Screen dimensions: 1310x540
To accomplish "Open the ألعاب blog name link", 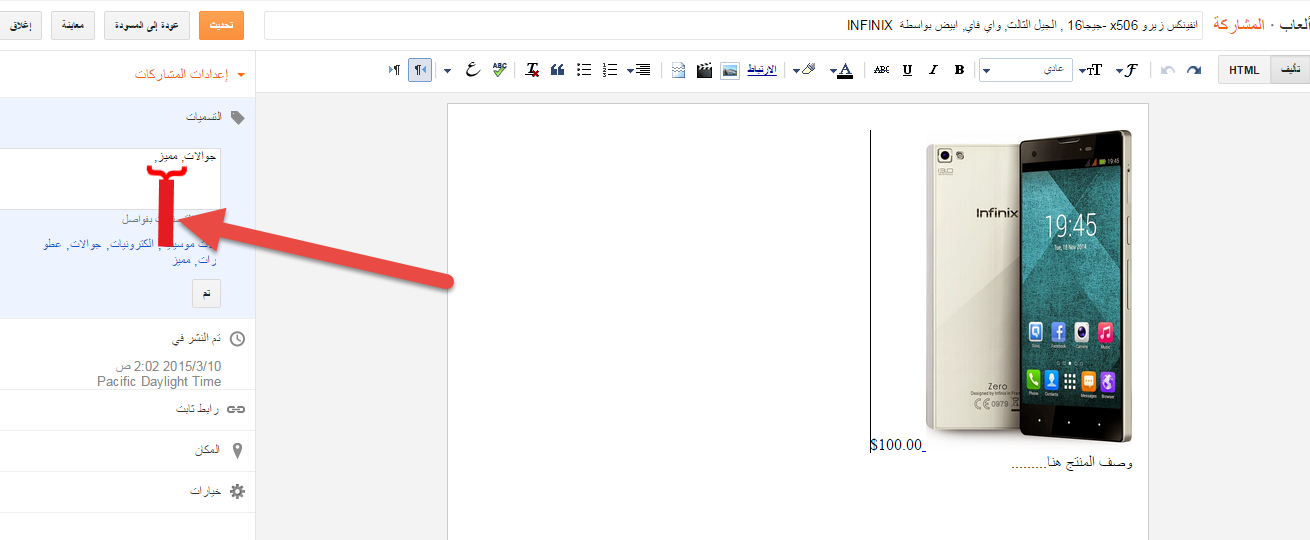I will 1294,24.
